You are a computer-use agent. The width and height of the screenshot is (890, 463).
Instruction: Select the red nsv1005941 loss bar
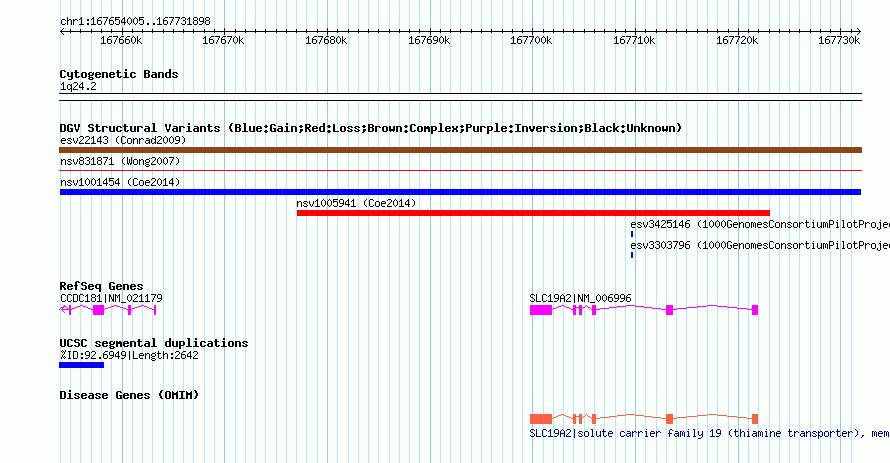tap(533, 213)
